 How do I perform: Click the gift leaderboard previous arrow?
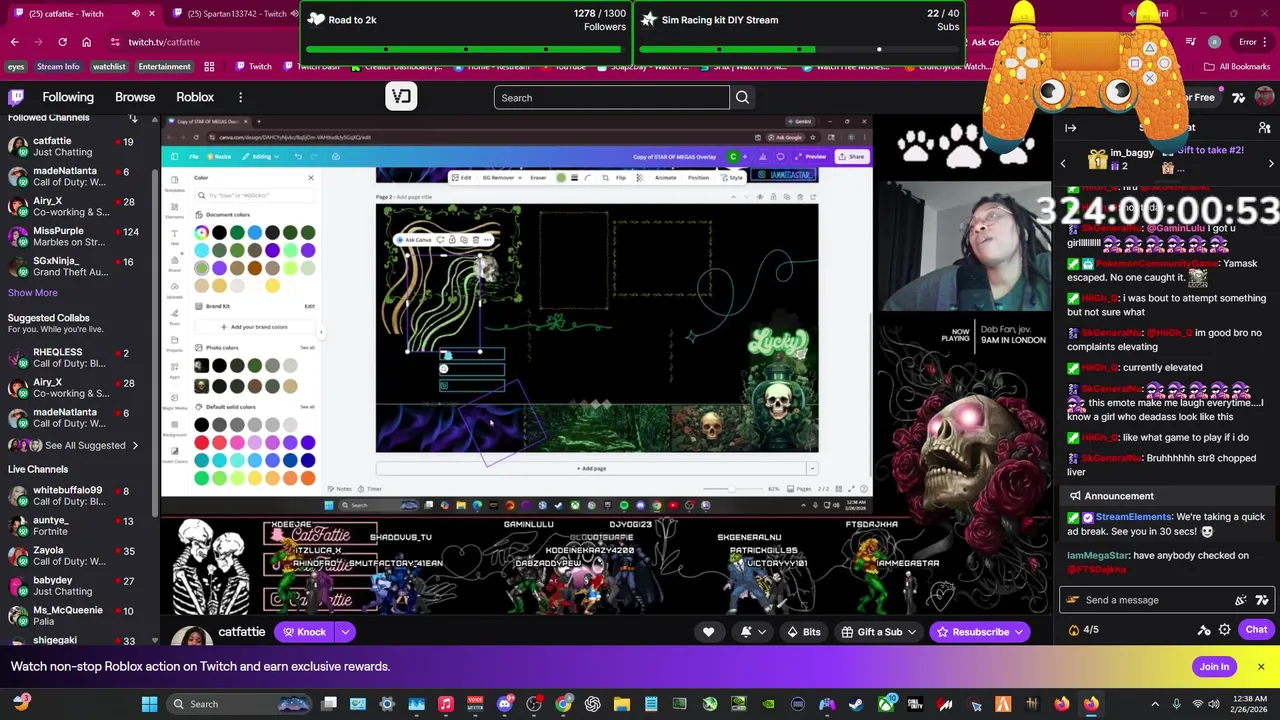tap(1063, 163)
